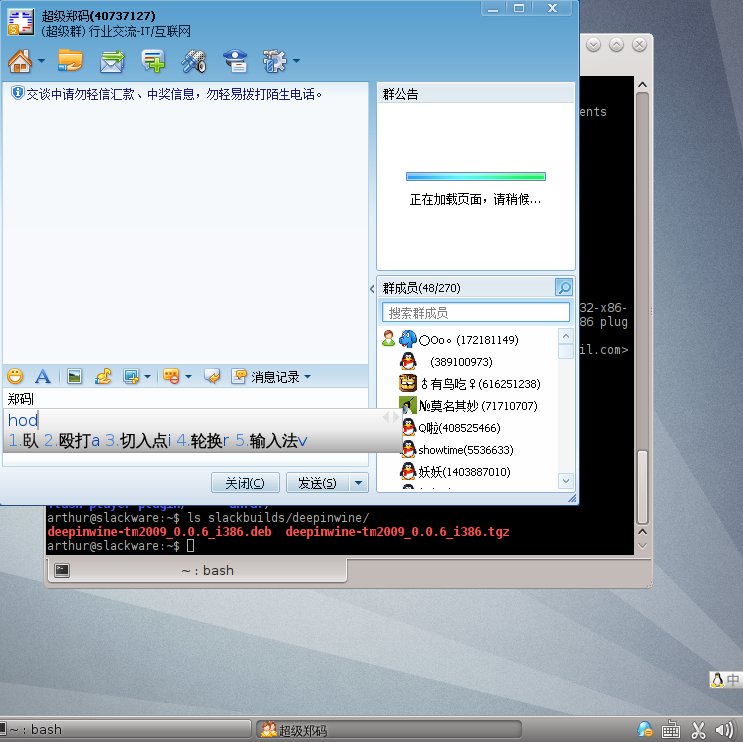
Task: Pick IME candidate 4 轮换
Action: (x=203, y=441)
